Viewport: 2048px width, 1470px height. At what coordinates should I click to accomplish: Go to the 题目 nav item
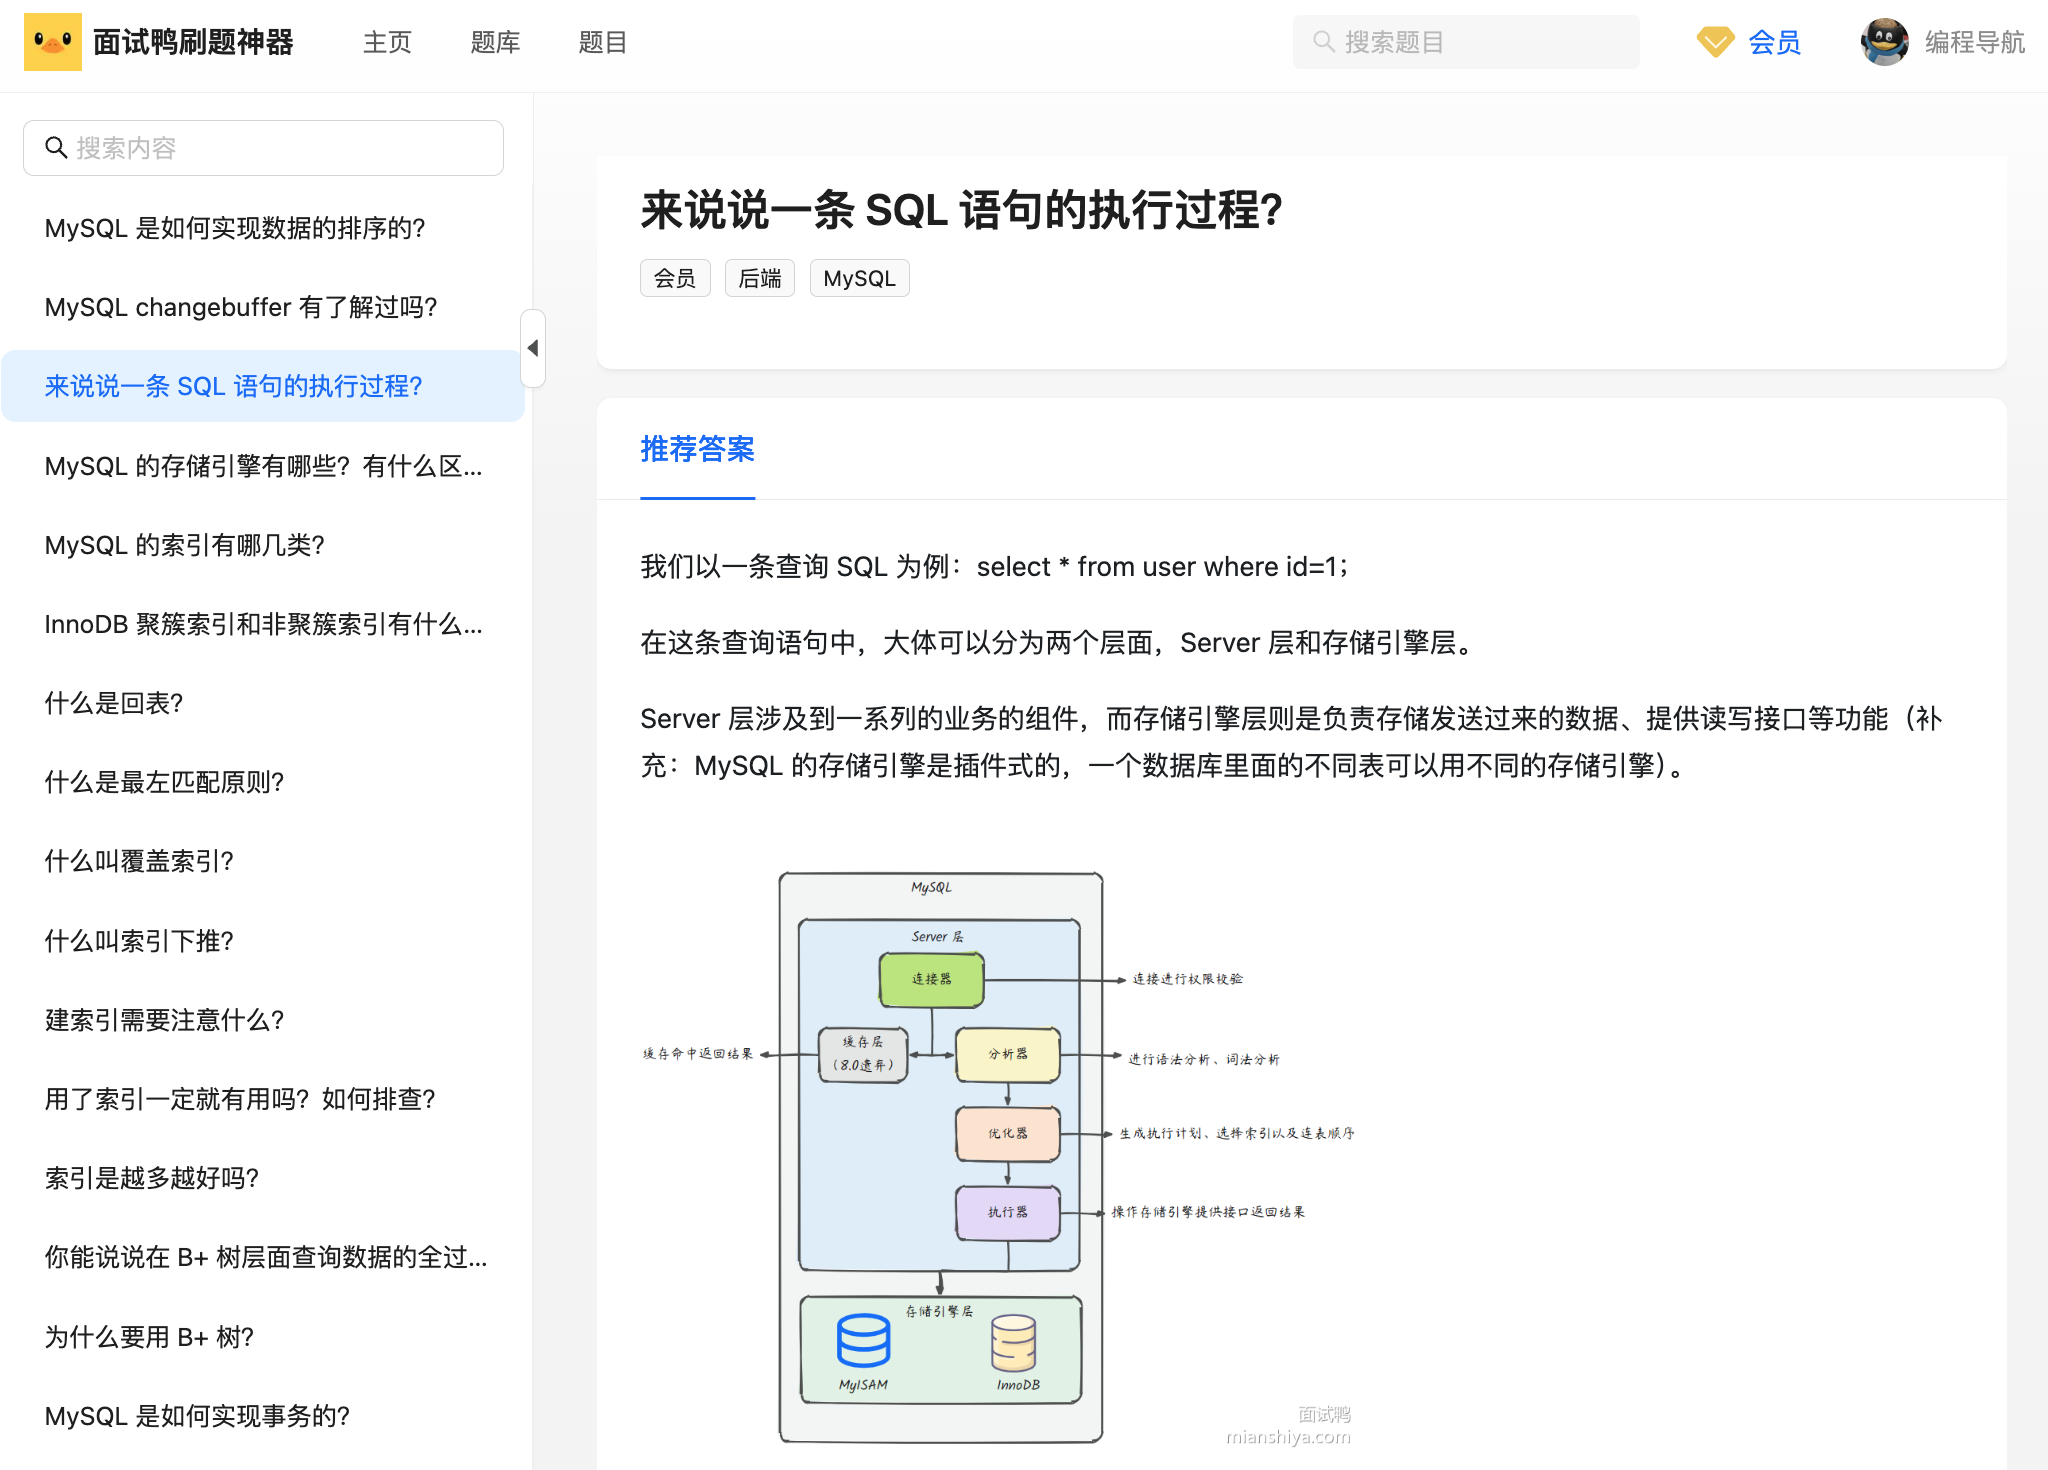(602, 42)
